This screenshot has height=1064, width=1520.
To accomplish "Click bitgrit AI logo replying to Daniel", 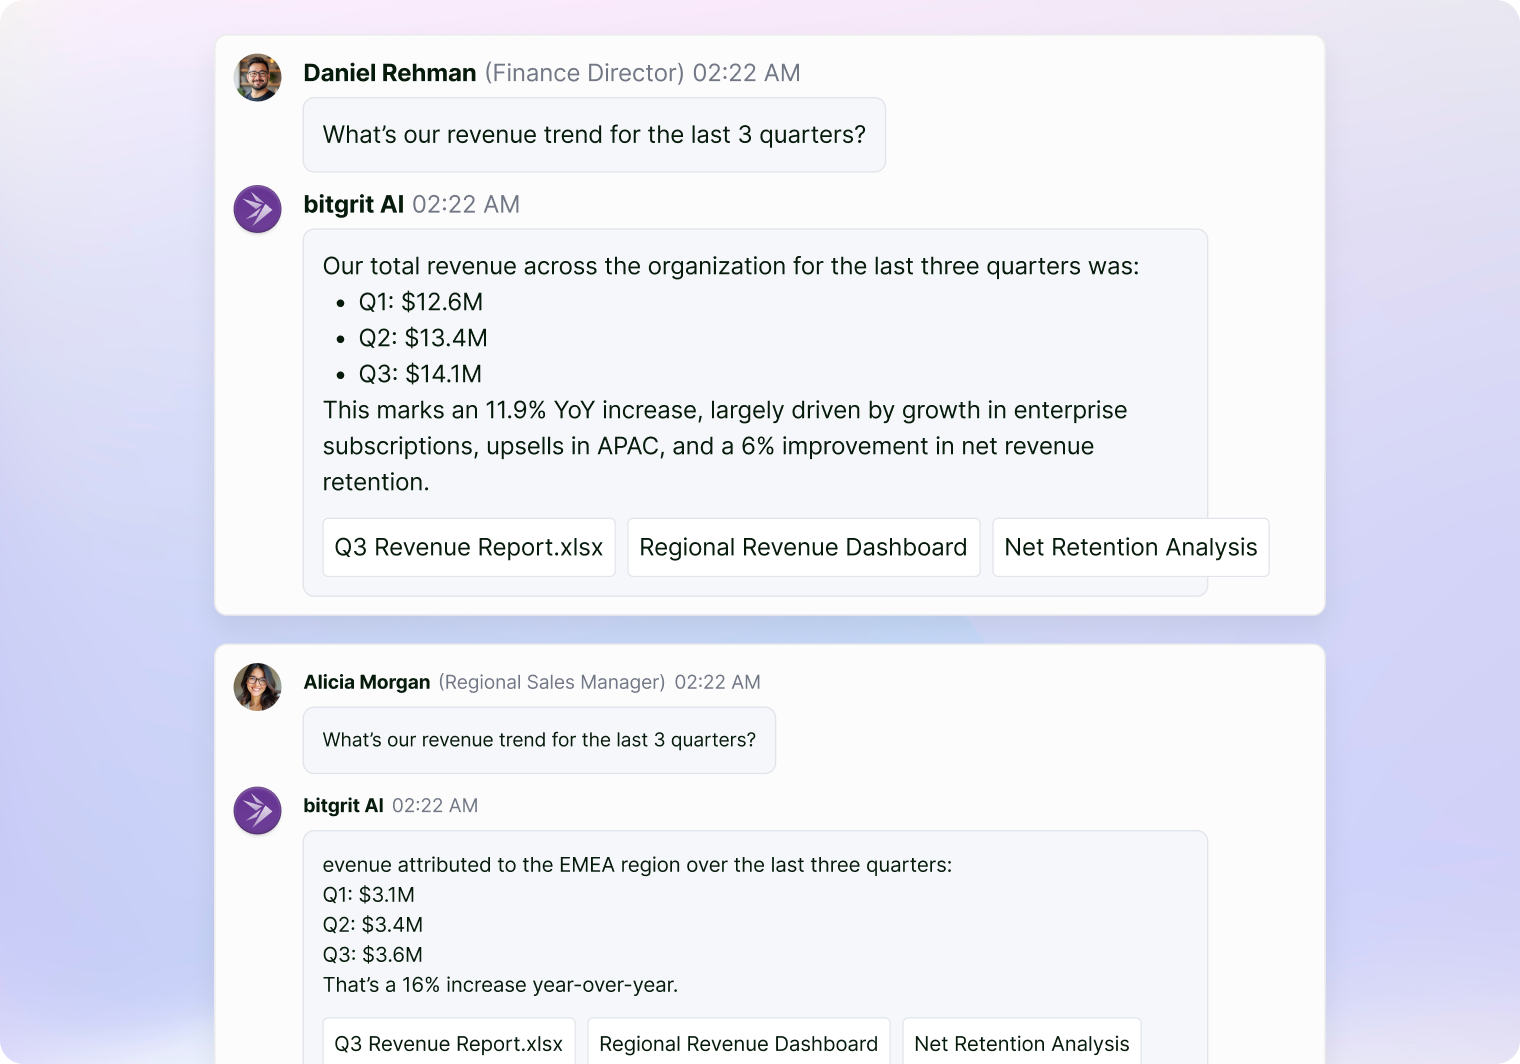I will [257, 209].
